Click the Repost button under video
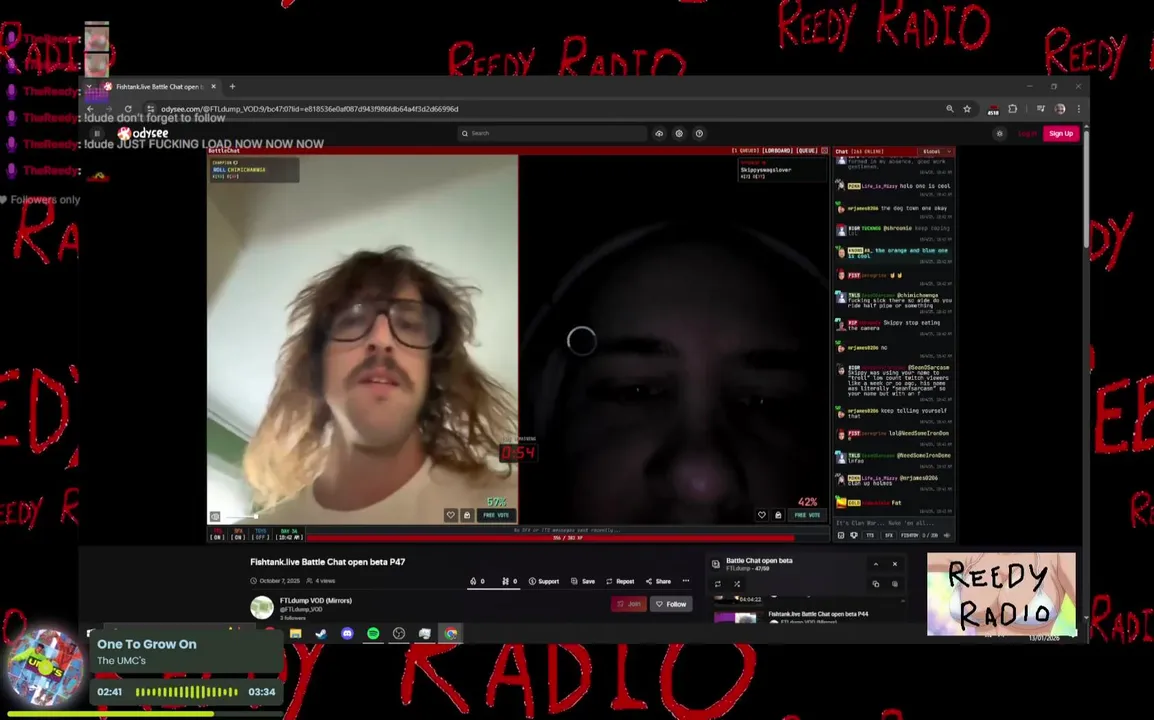Image resolution: width=1154 pixels, height=720 pixels. pyautogui.click(x=620, y=581)
